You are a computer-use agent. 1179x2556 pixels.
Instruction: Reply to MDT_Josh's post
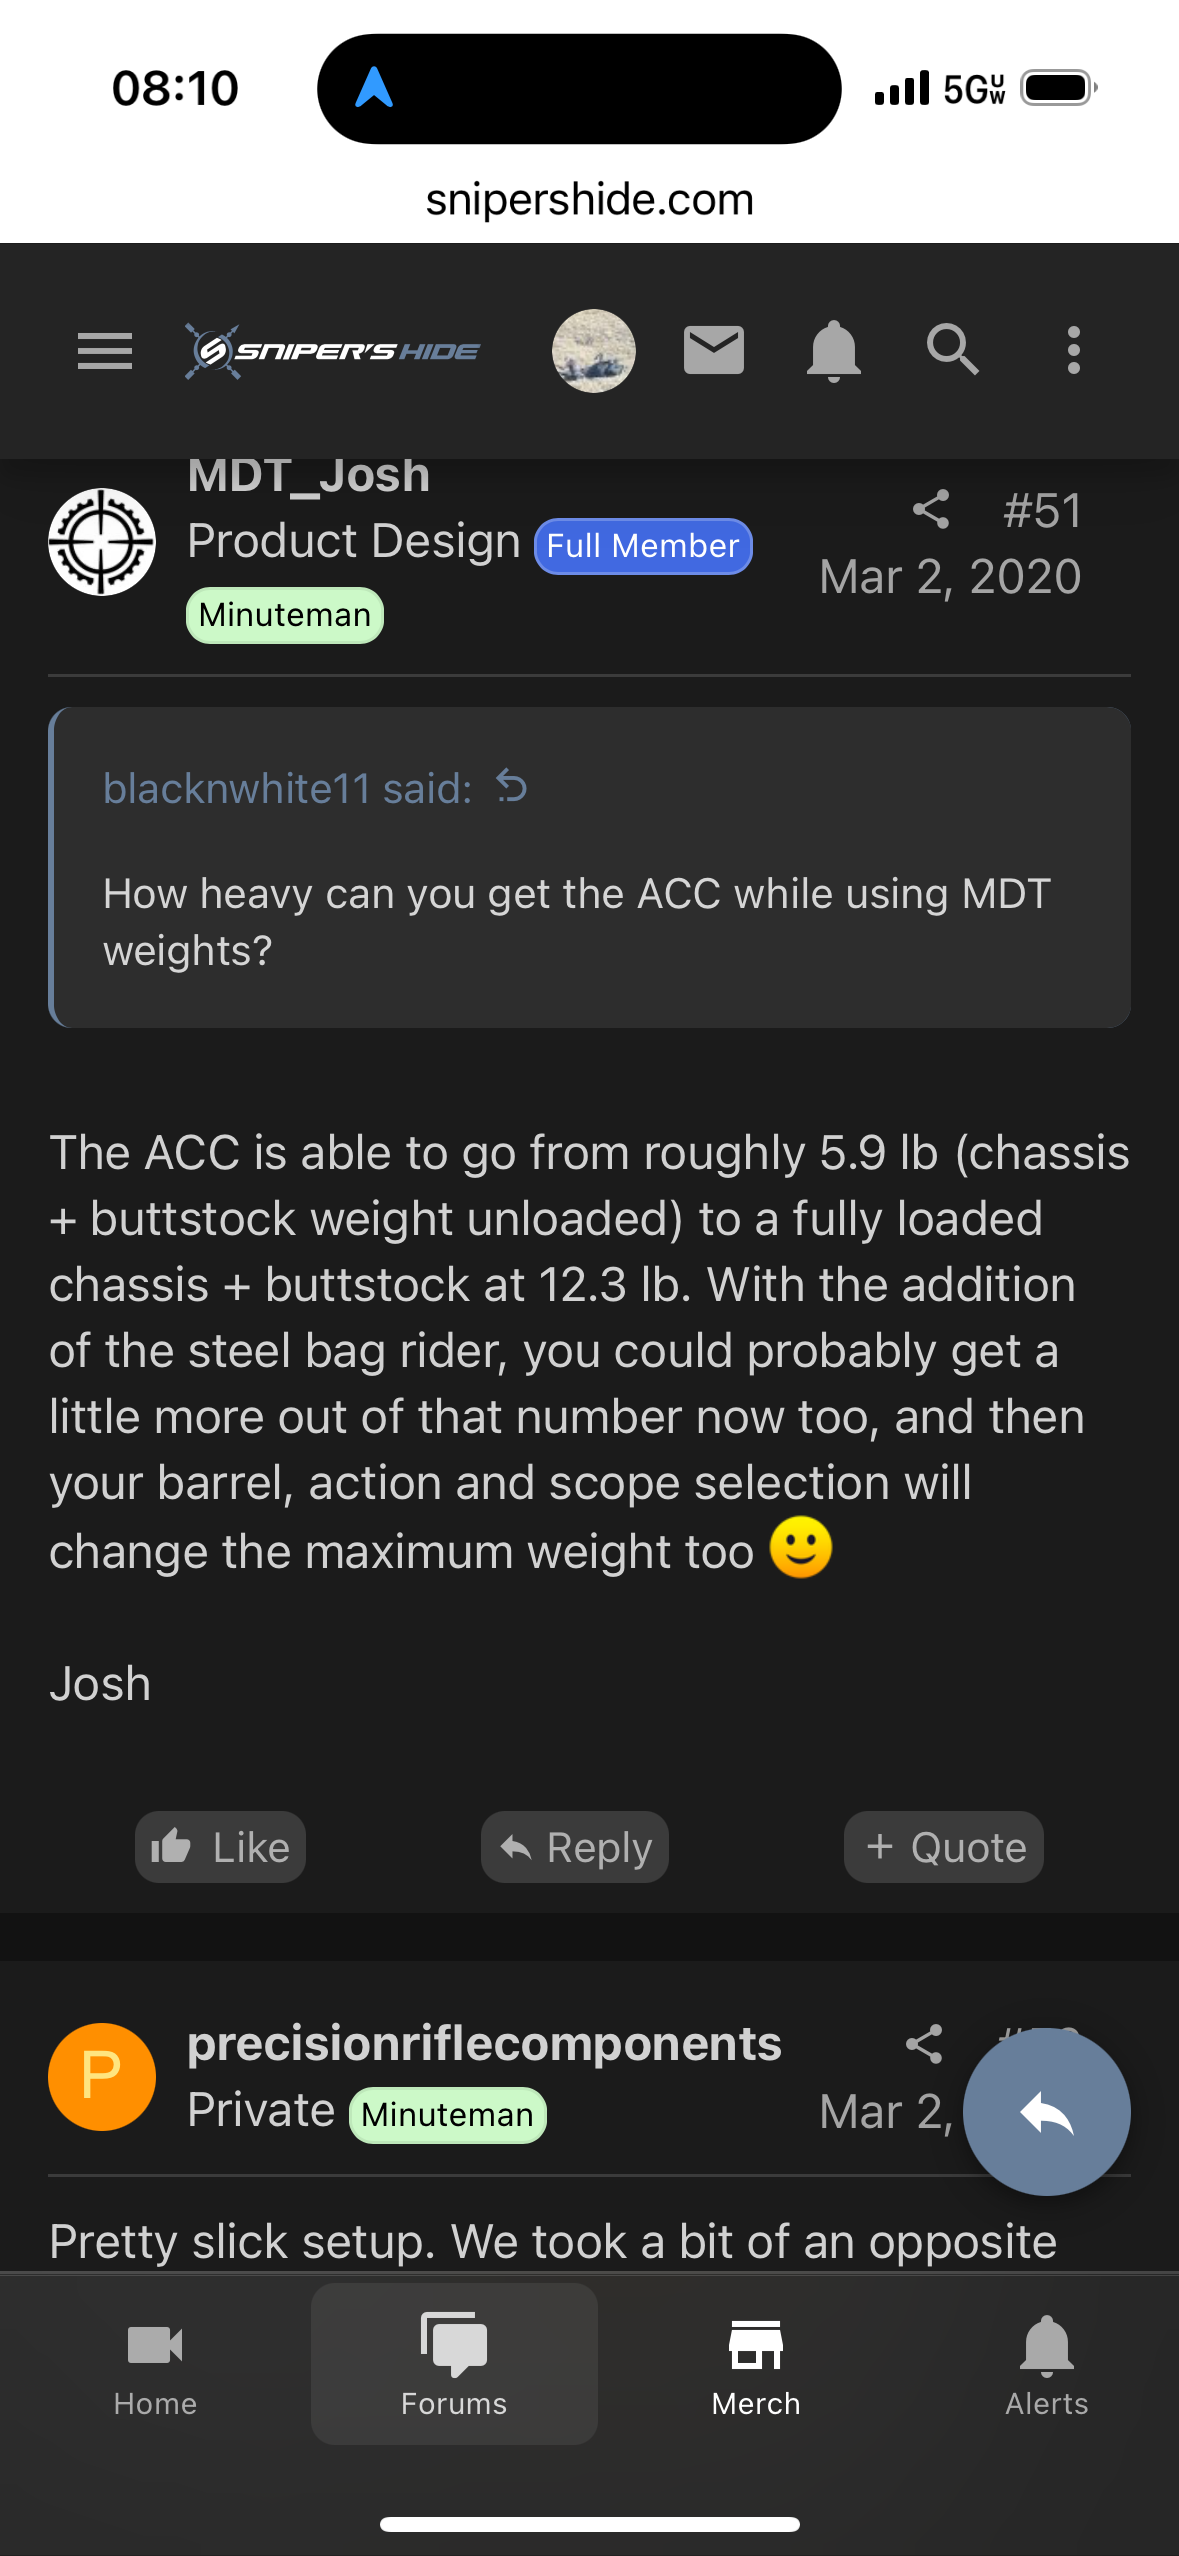point(575,1847)
